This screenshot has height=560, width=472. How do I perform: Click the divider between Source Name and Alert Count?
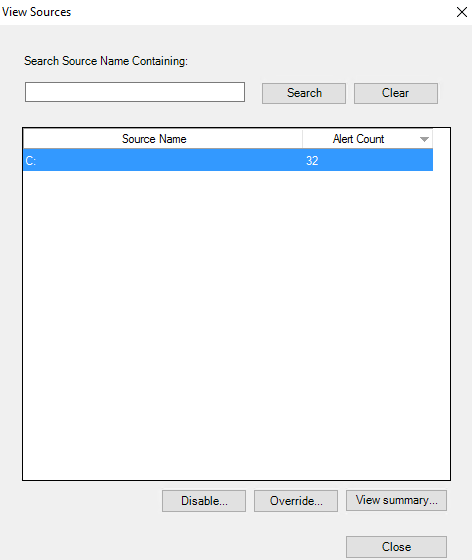(302, 139)
